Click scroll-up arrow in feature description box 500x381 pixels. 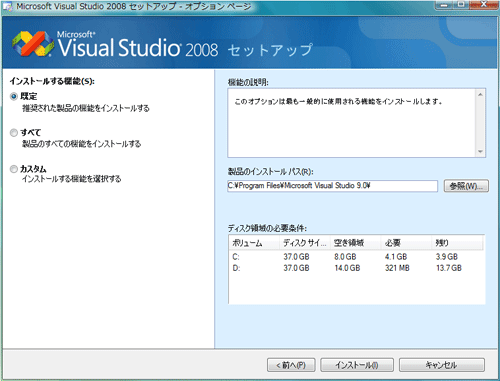coord(480,95)
